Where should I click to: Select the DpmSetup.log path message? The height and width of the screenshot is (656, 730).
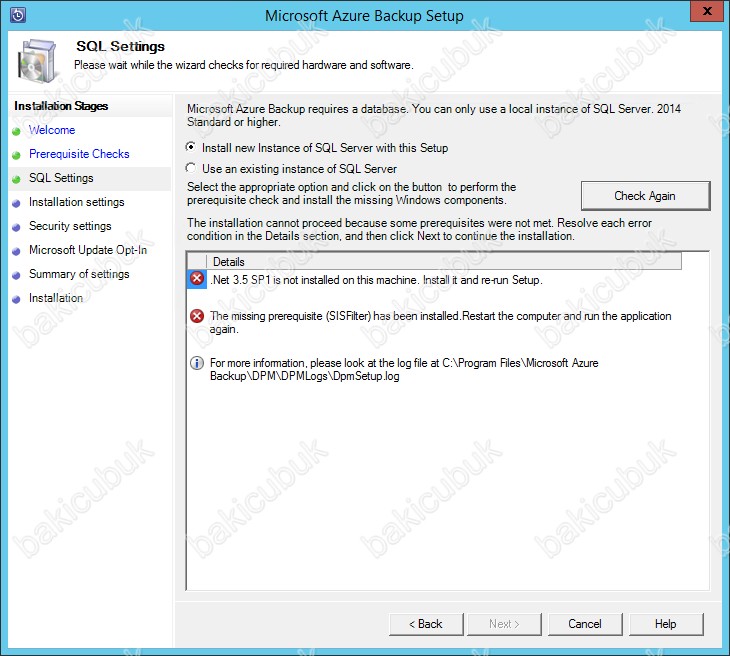pyautogui.click(x=404, y=369)
